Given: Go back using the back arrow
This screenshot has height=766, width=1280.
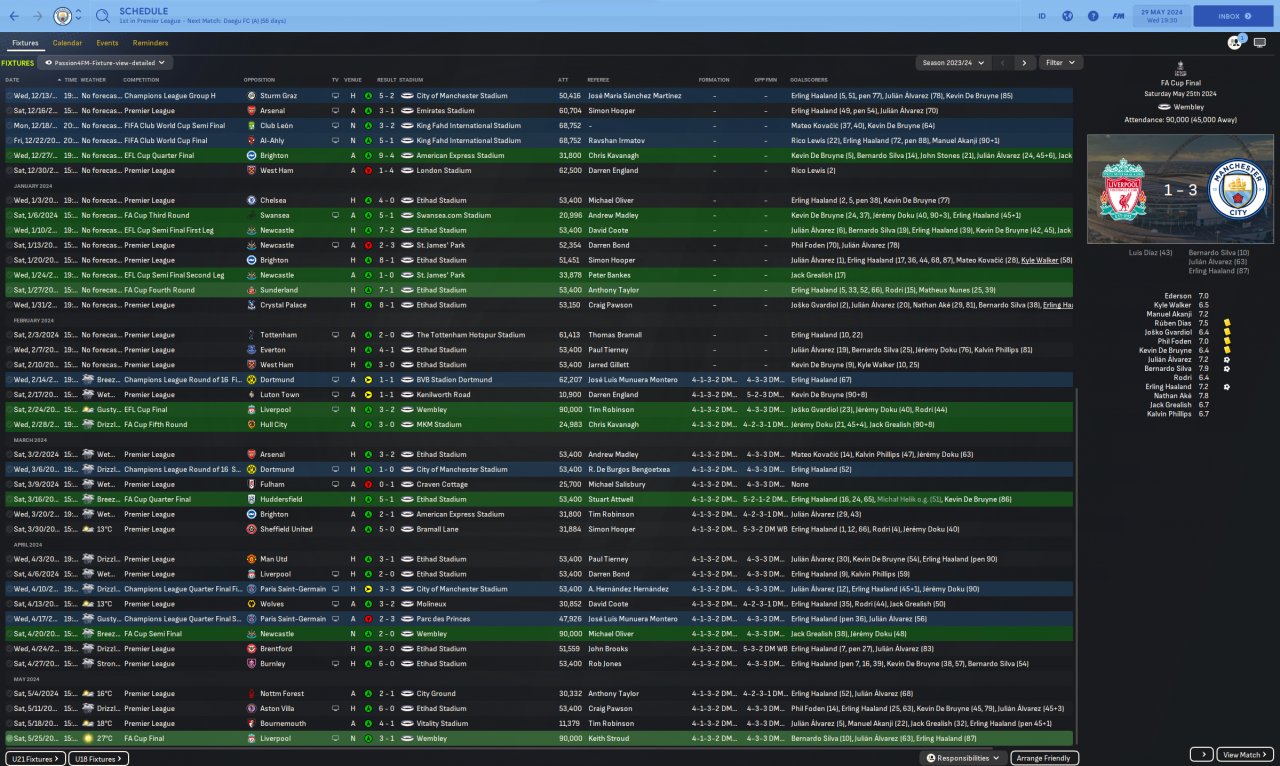Looking at the screenshot, I should (x=14, y=16).
